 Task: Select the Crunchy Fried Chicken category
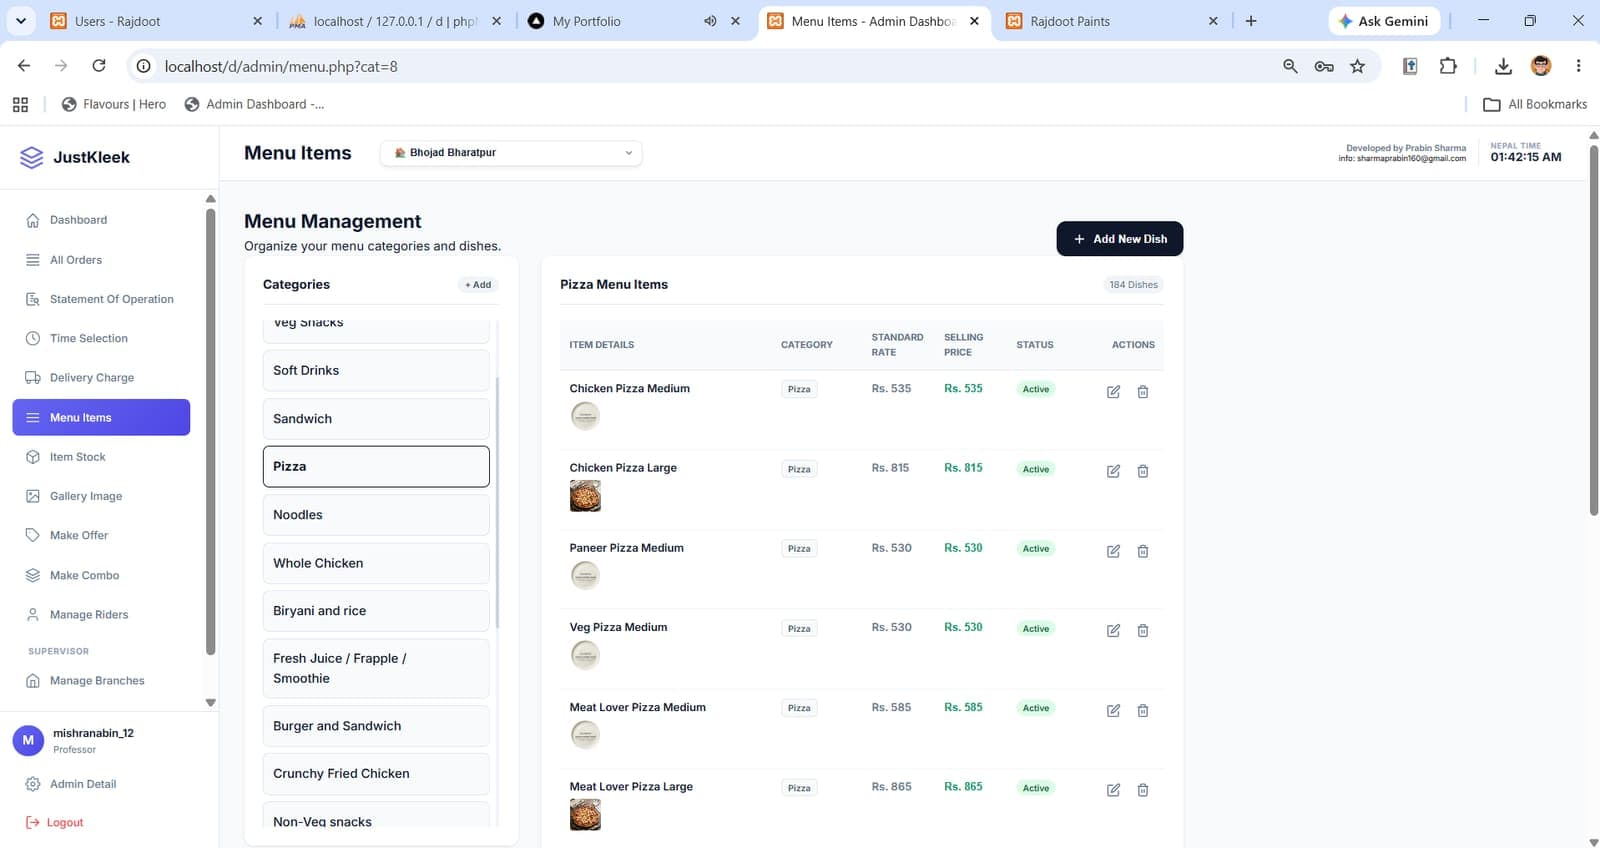pyautogui.click(x=376, y=774)
